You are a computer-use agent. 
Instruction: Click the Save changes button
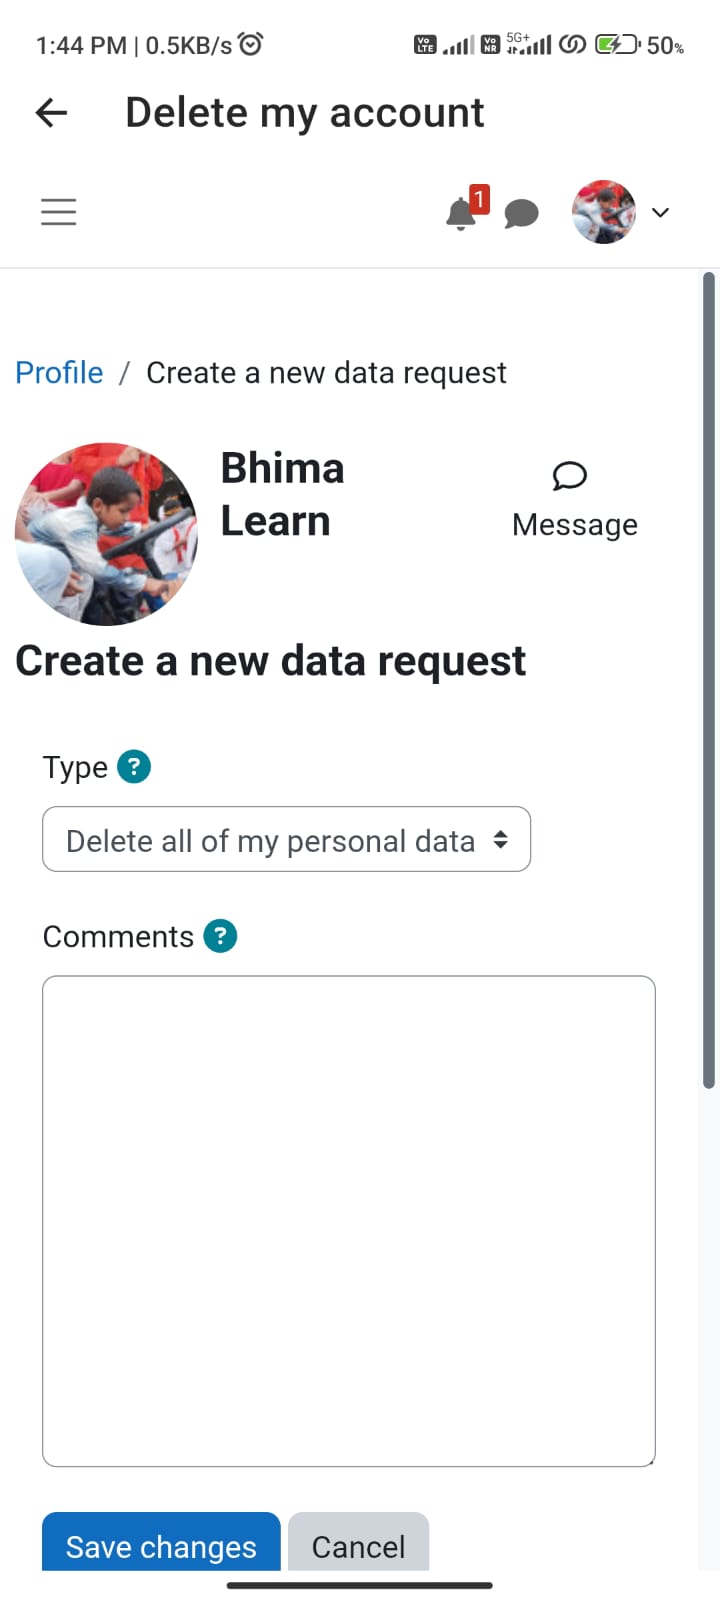pyautogui.click(x=161, y=1545)
